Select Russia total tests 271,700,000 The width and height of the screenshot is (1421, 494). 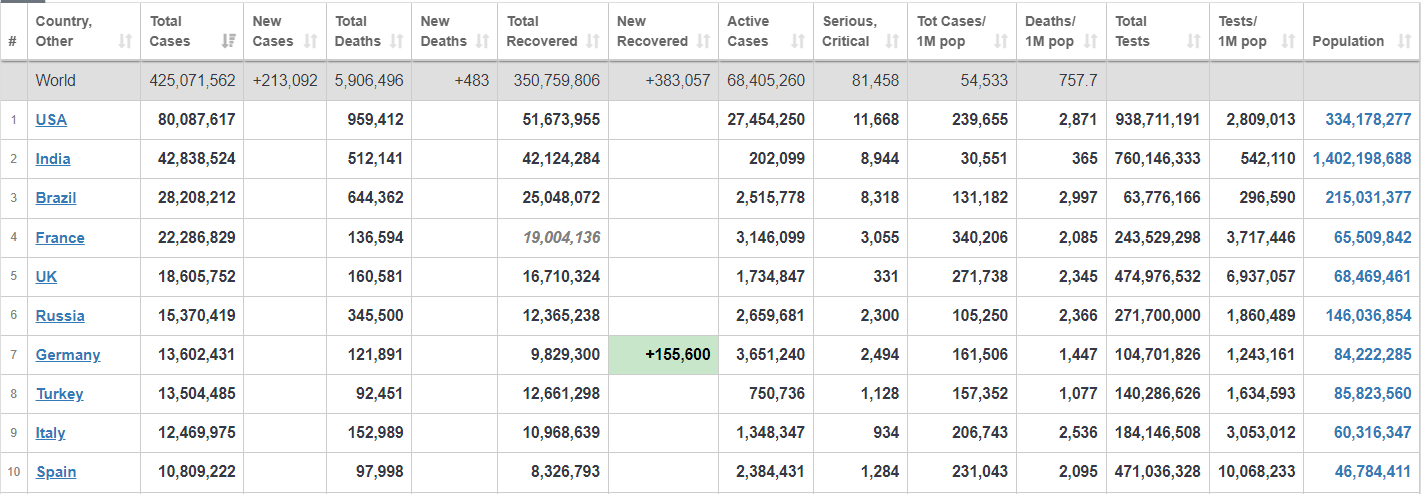click(x=1158, y=316)
